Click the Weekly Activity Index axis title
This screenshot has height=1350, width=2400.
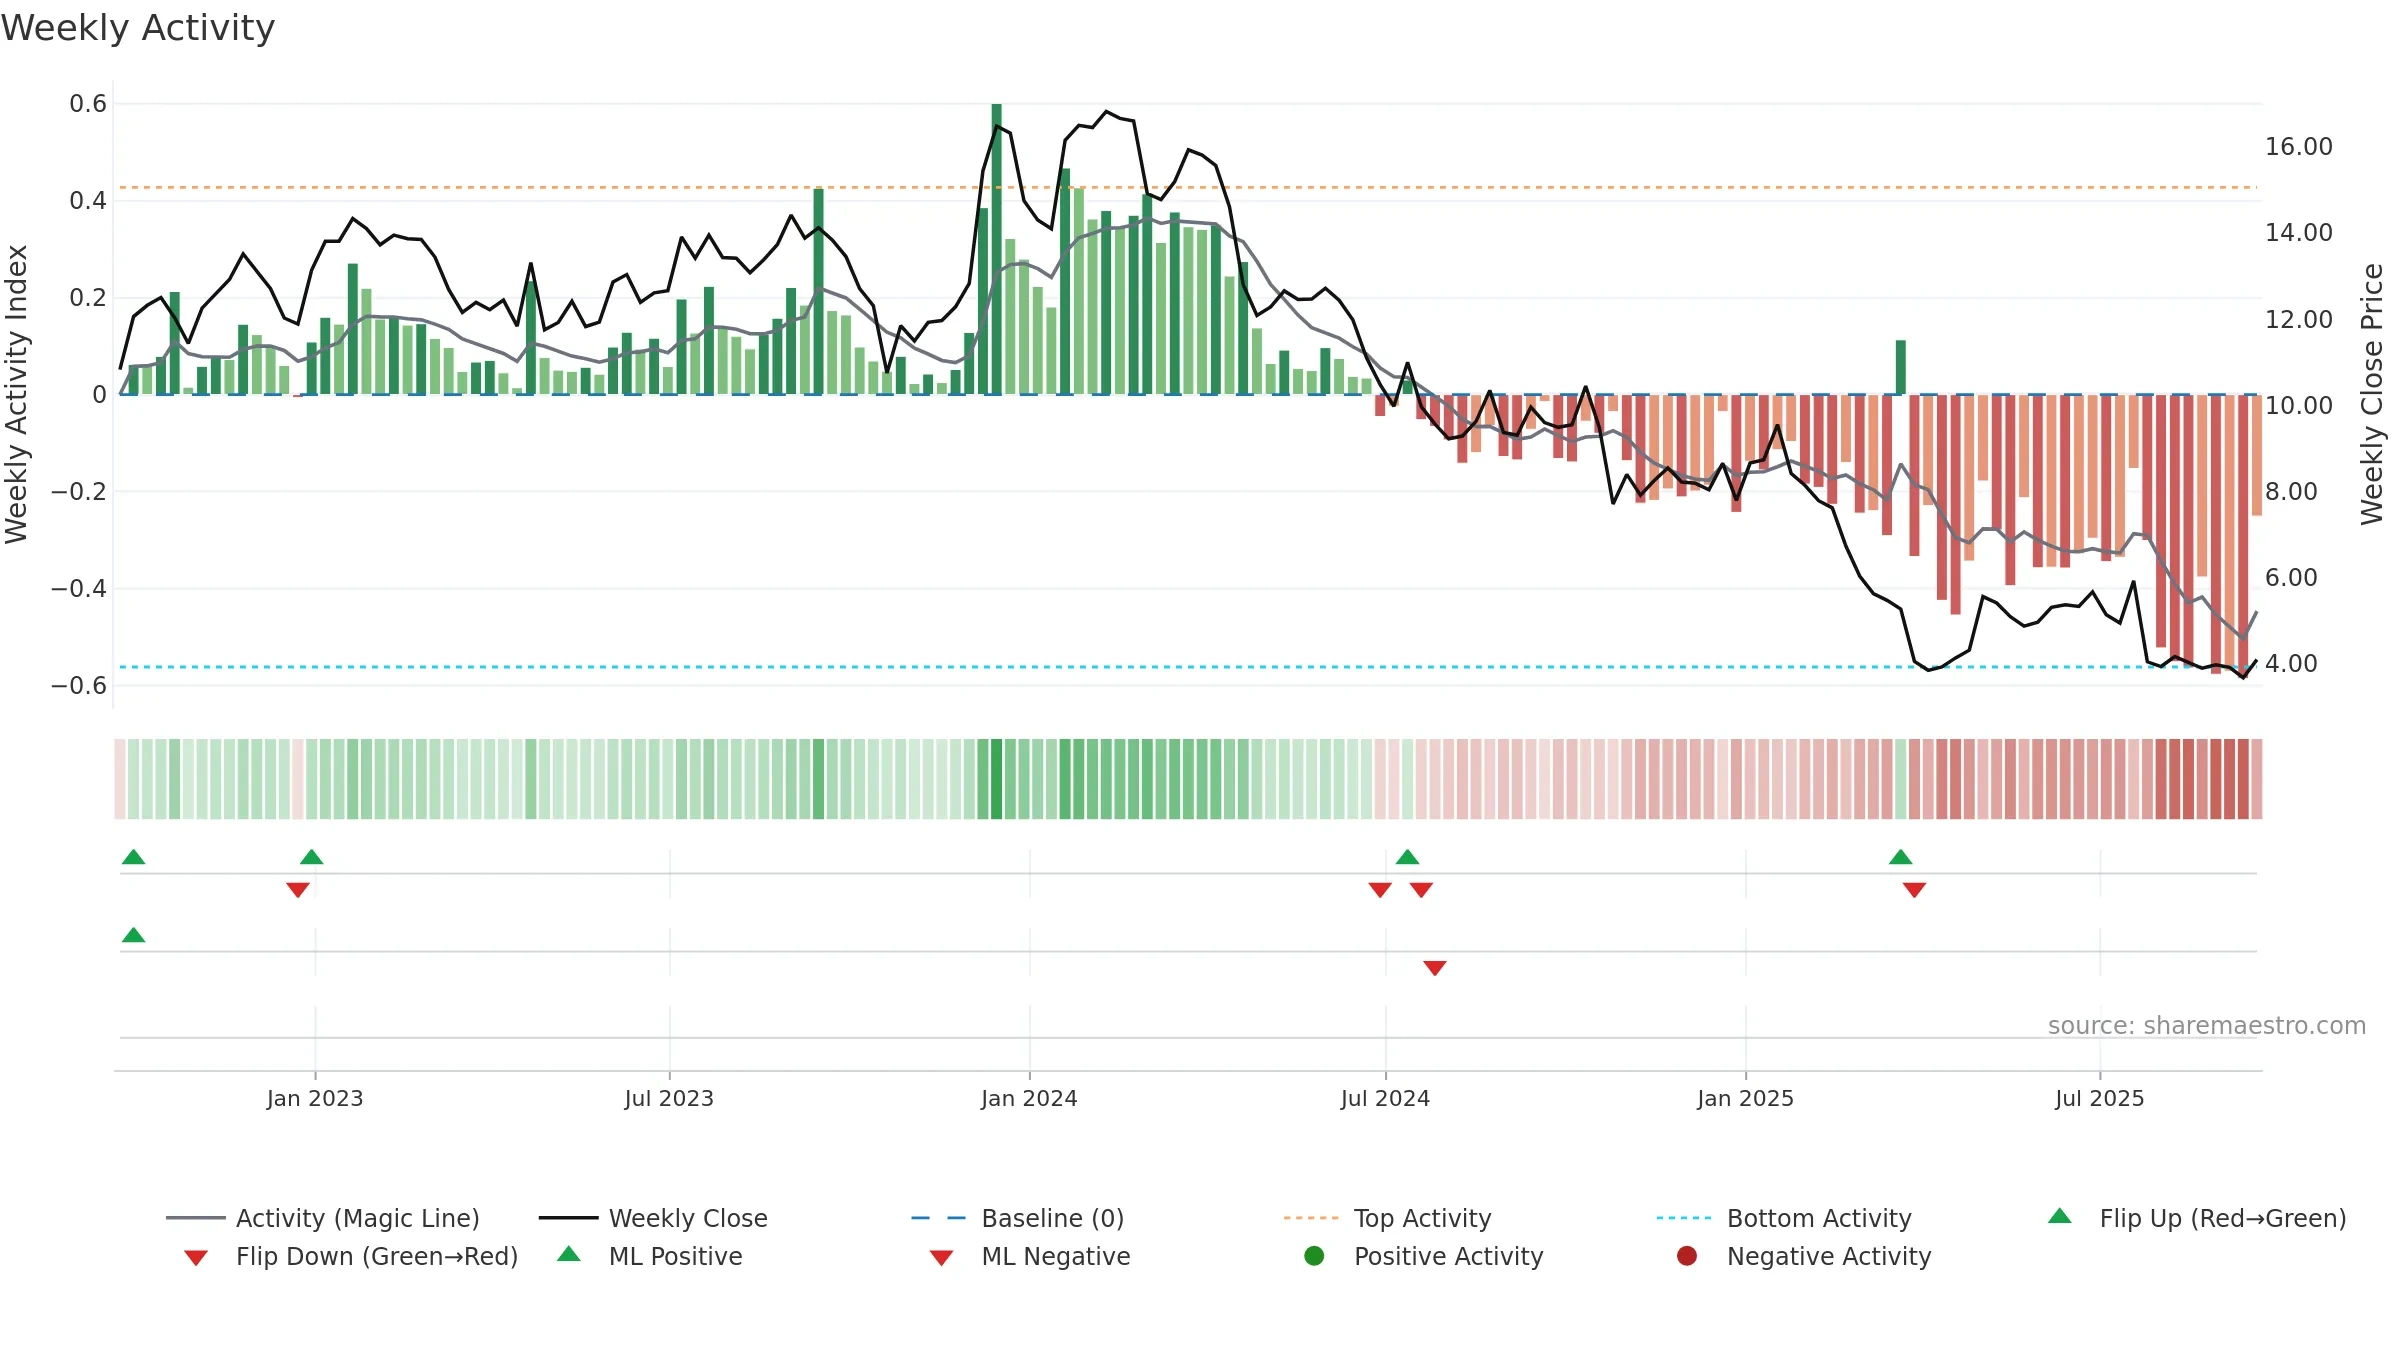point(16,394)
